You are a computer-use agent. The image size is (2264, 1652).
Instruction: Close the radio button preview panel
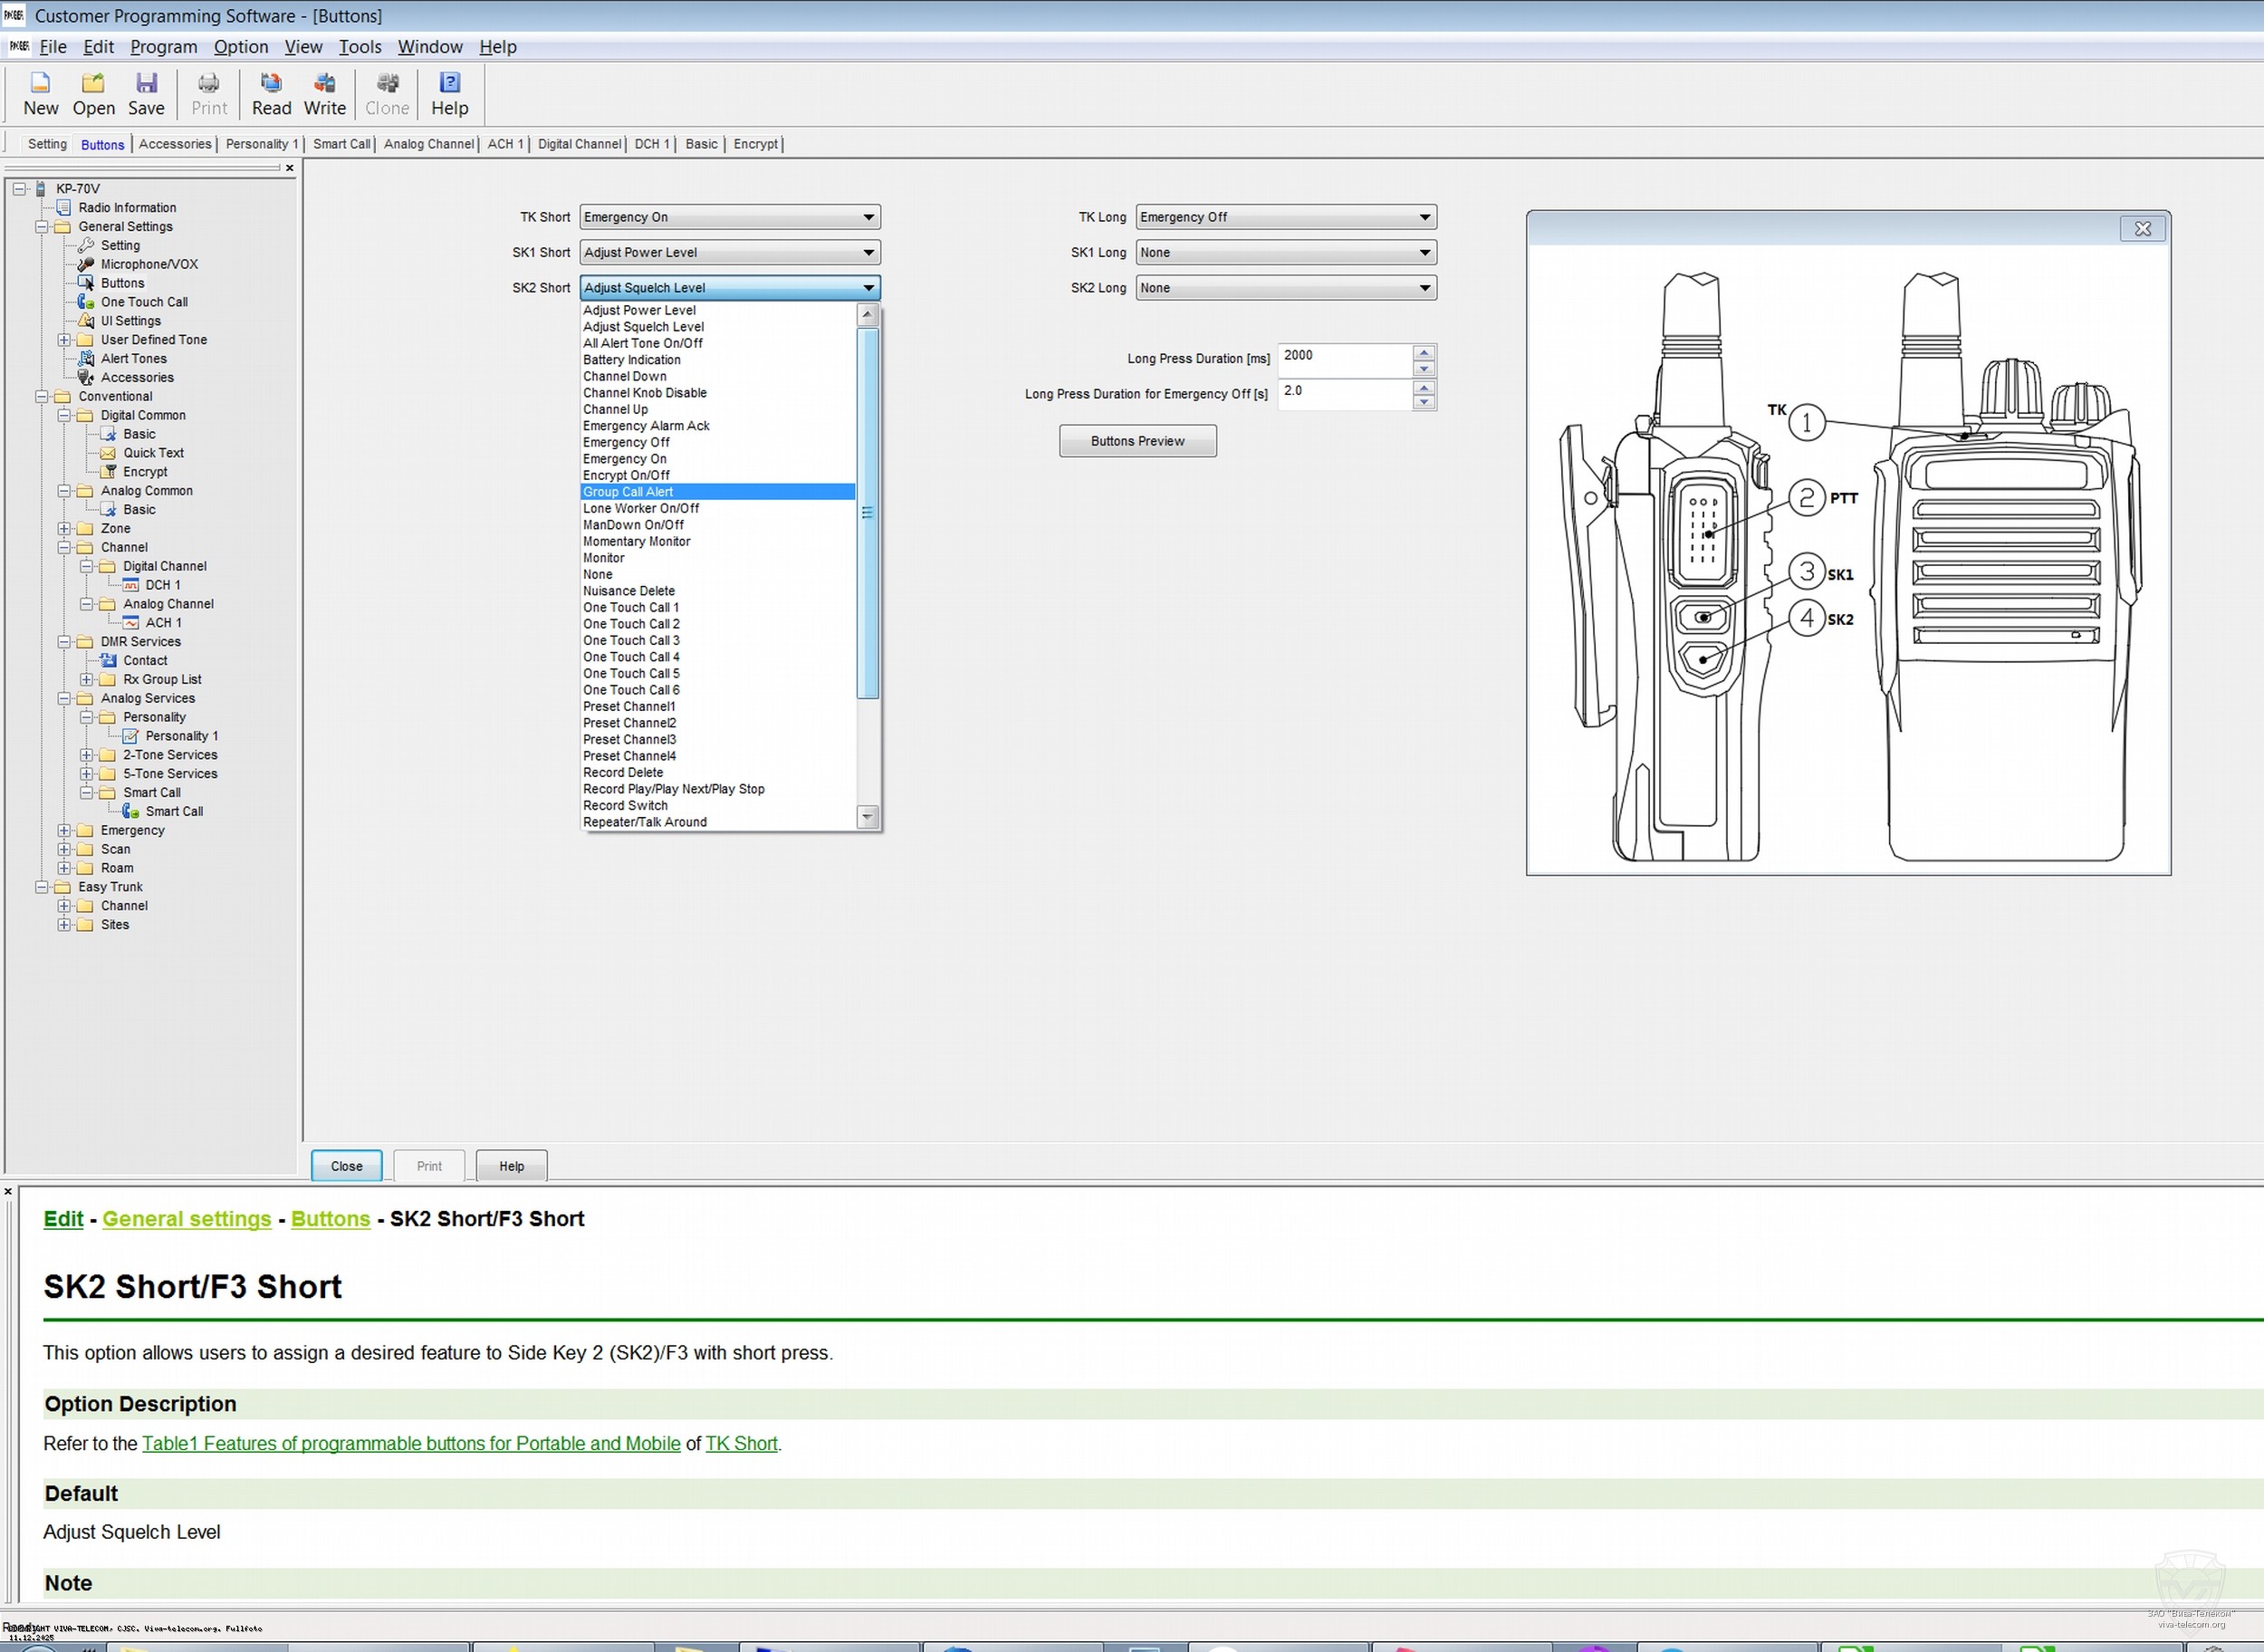coord(2142,229)
